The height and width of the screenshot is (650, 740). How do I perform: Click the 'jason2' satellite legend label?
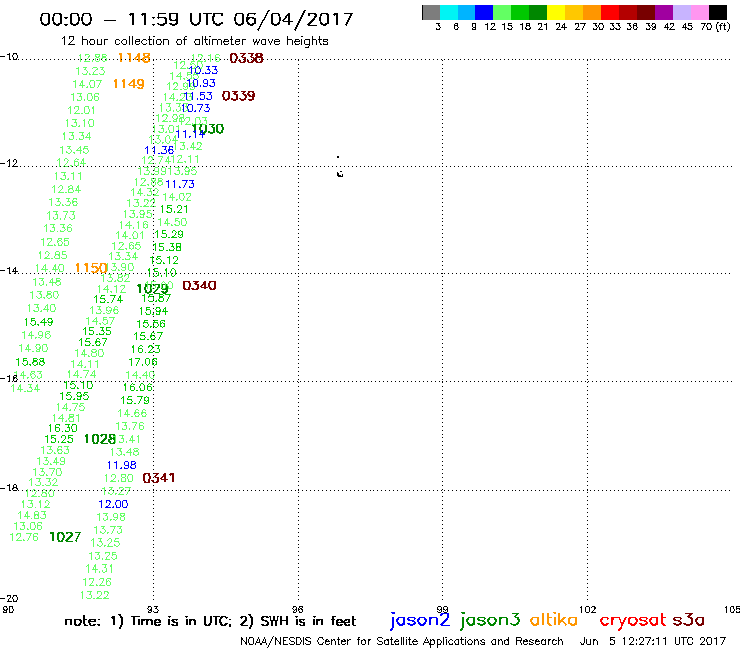click(420, 620)
